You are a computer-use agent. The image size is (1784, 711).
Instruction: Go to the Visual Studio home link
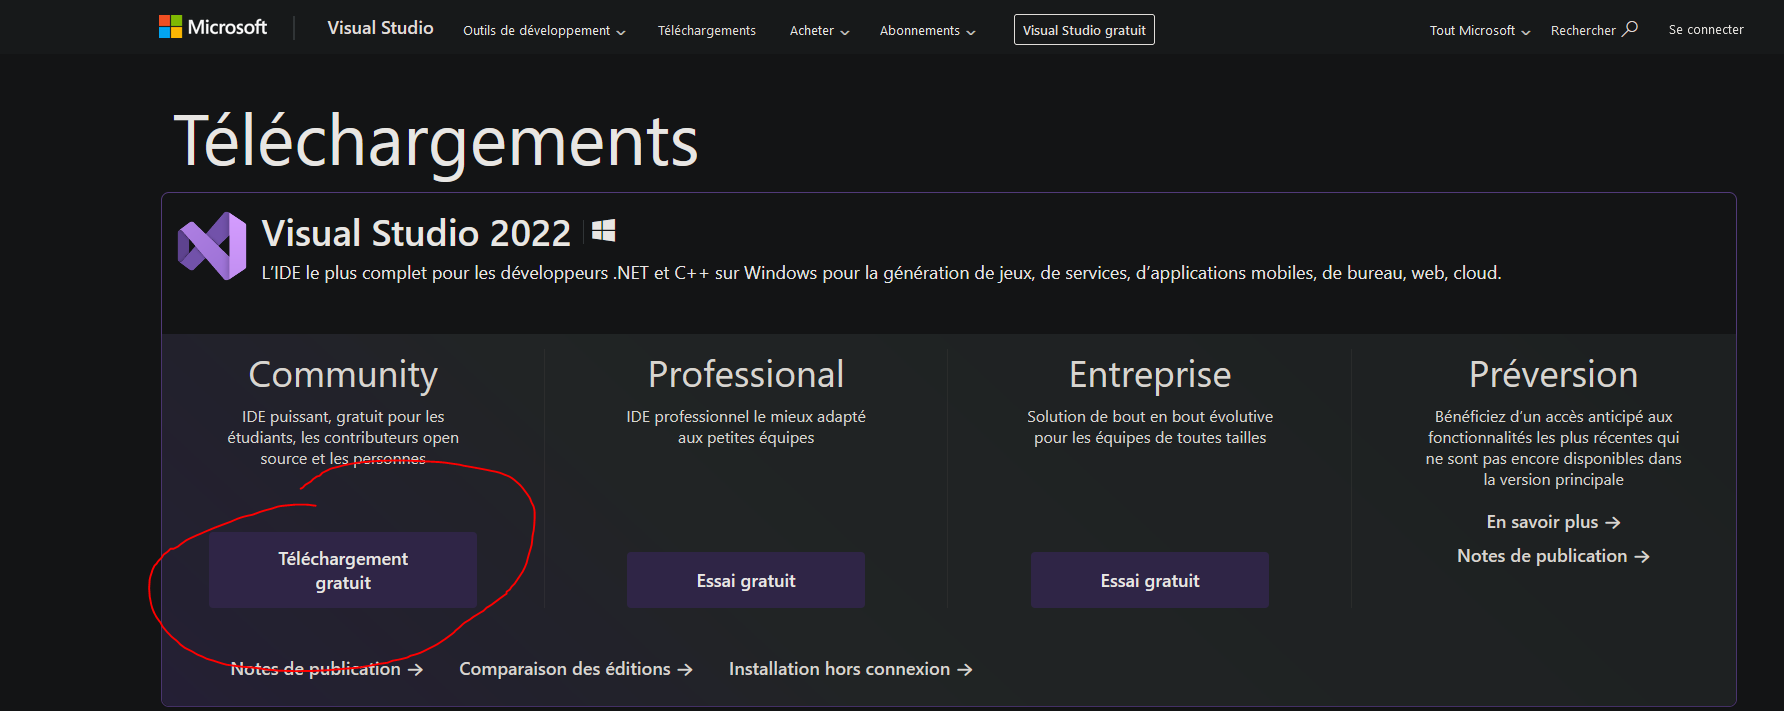click(x=380, y=28)
